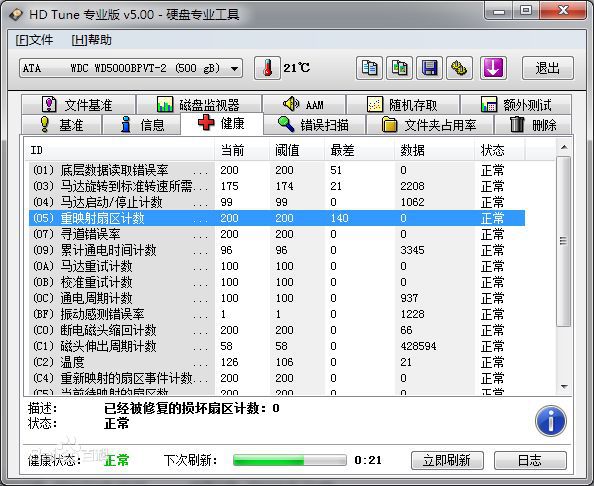Click the copy screenshot to clipboard icon
This screenshot has height=486, width=594.
[399, 68]
